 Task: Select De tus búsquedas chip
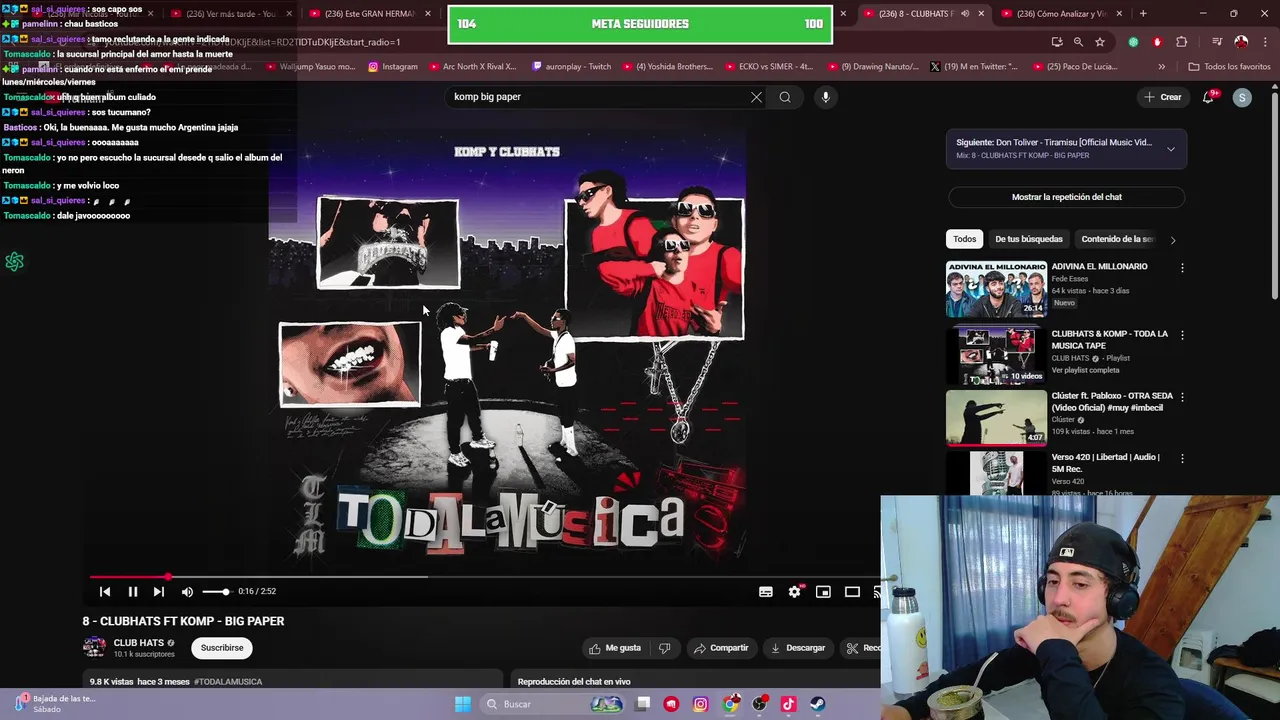coord(1029,239)
